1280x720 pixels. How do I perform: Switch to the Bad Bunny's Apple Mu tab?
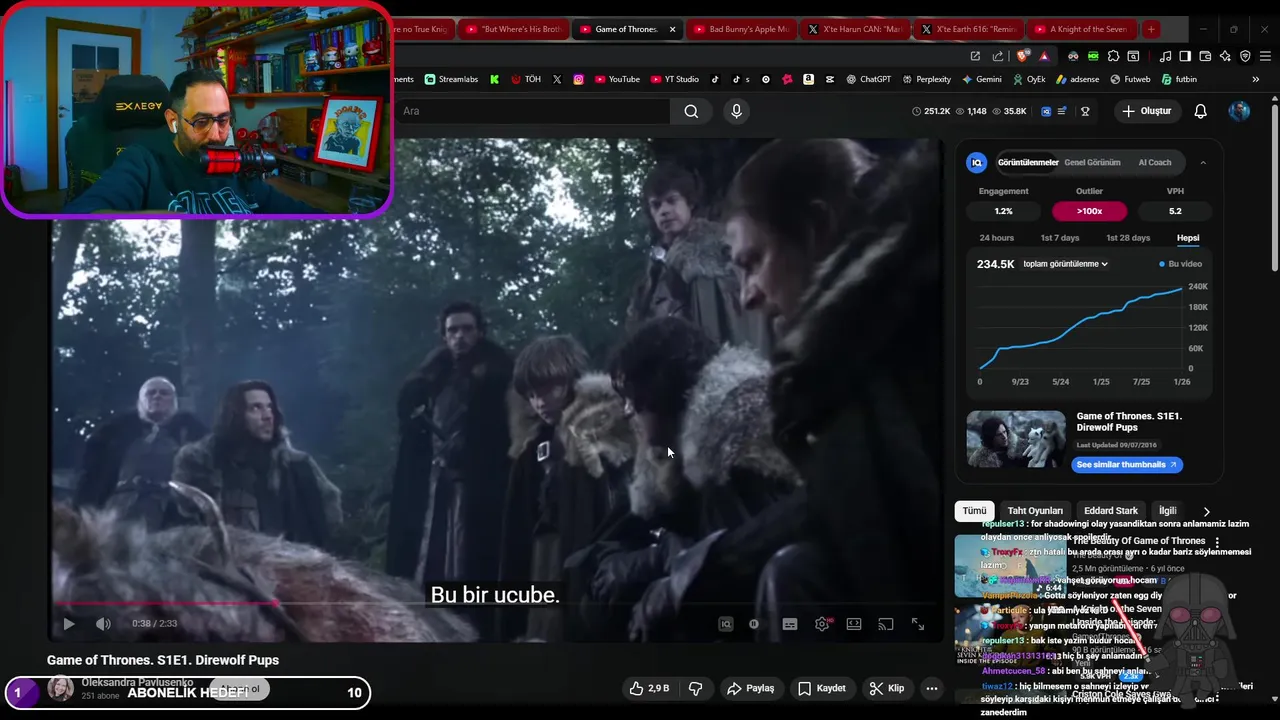coord(741,29)
